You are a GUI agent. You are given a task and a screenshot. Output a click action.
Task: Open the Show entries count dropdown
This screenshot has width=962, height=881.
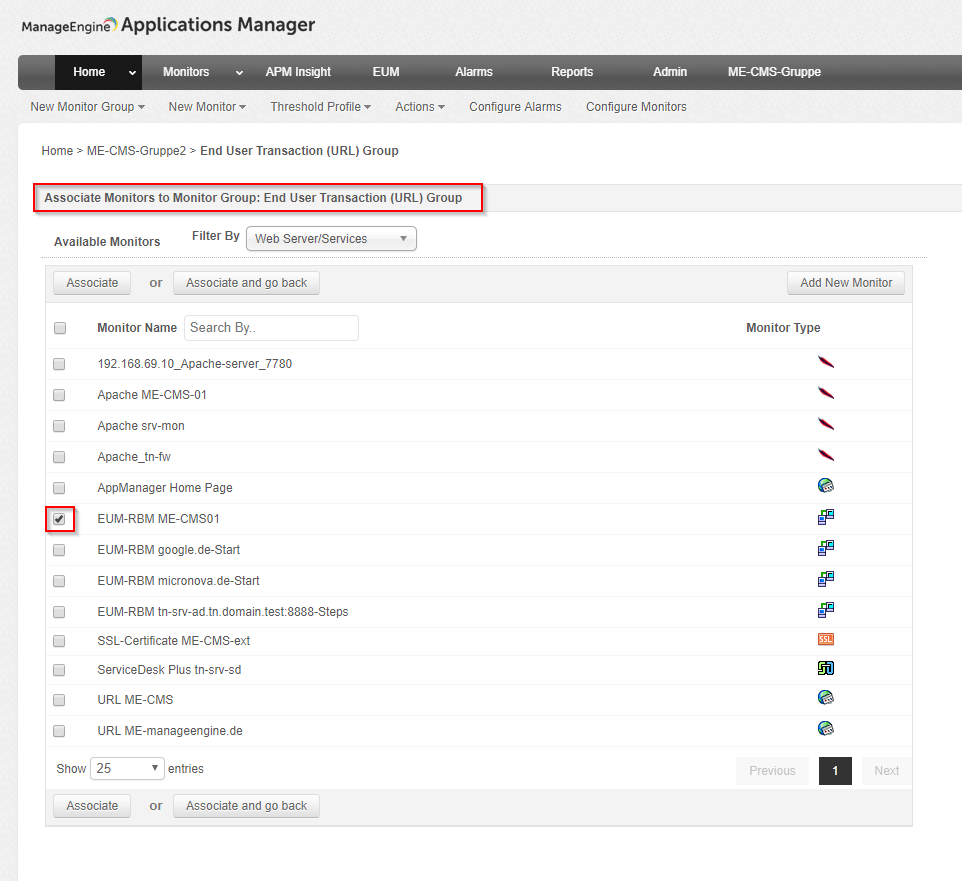127,768
